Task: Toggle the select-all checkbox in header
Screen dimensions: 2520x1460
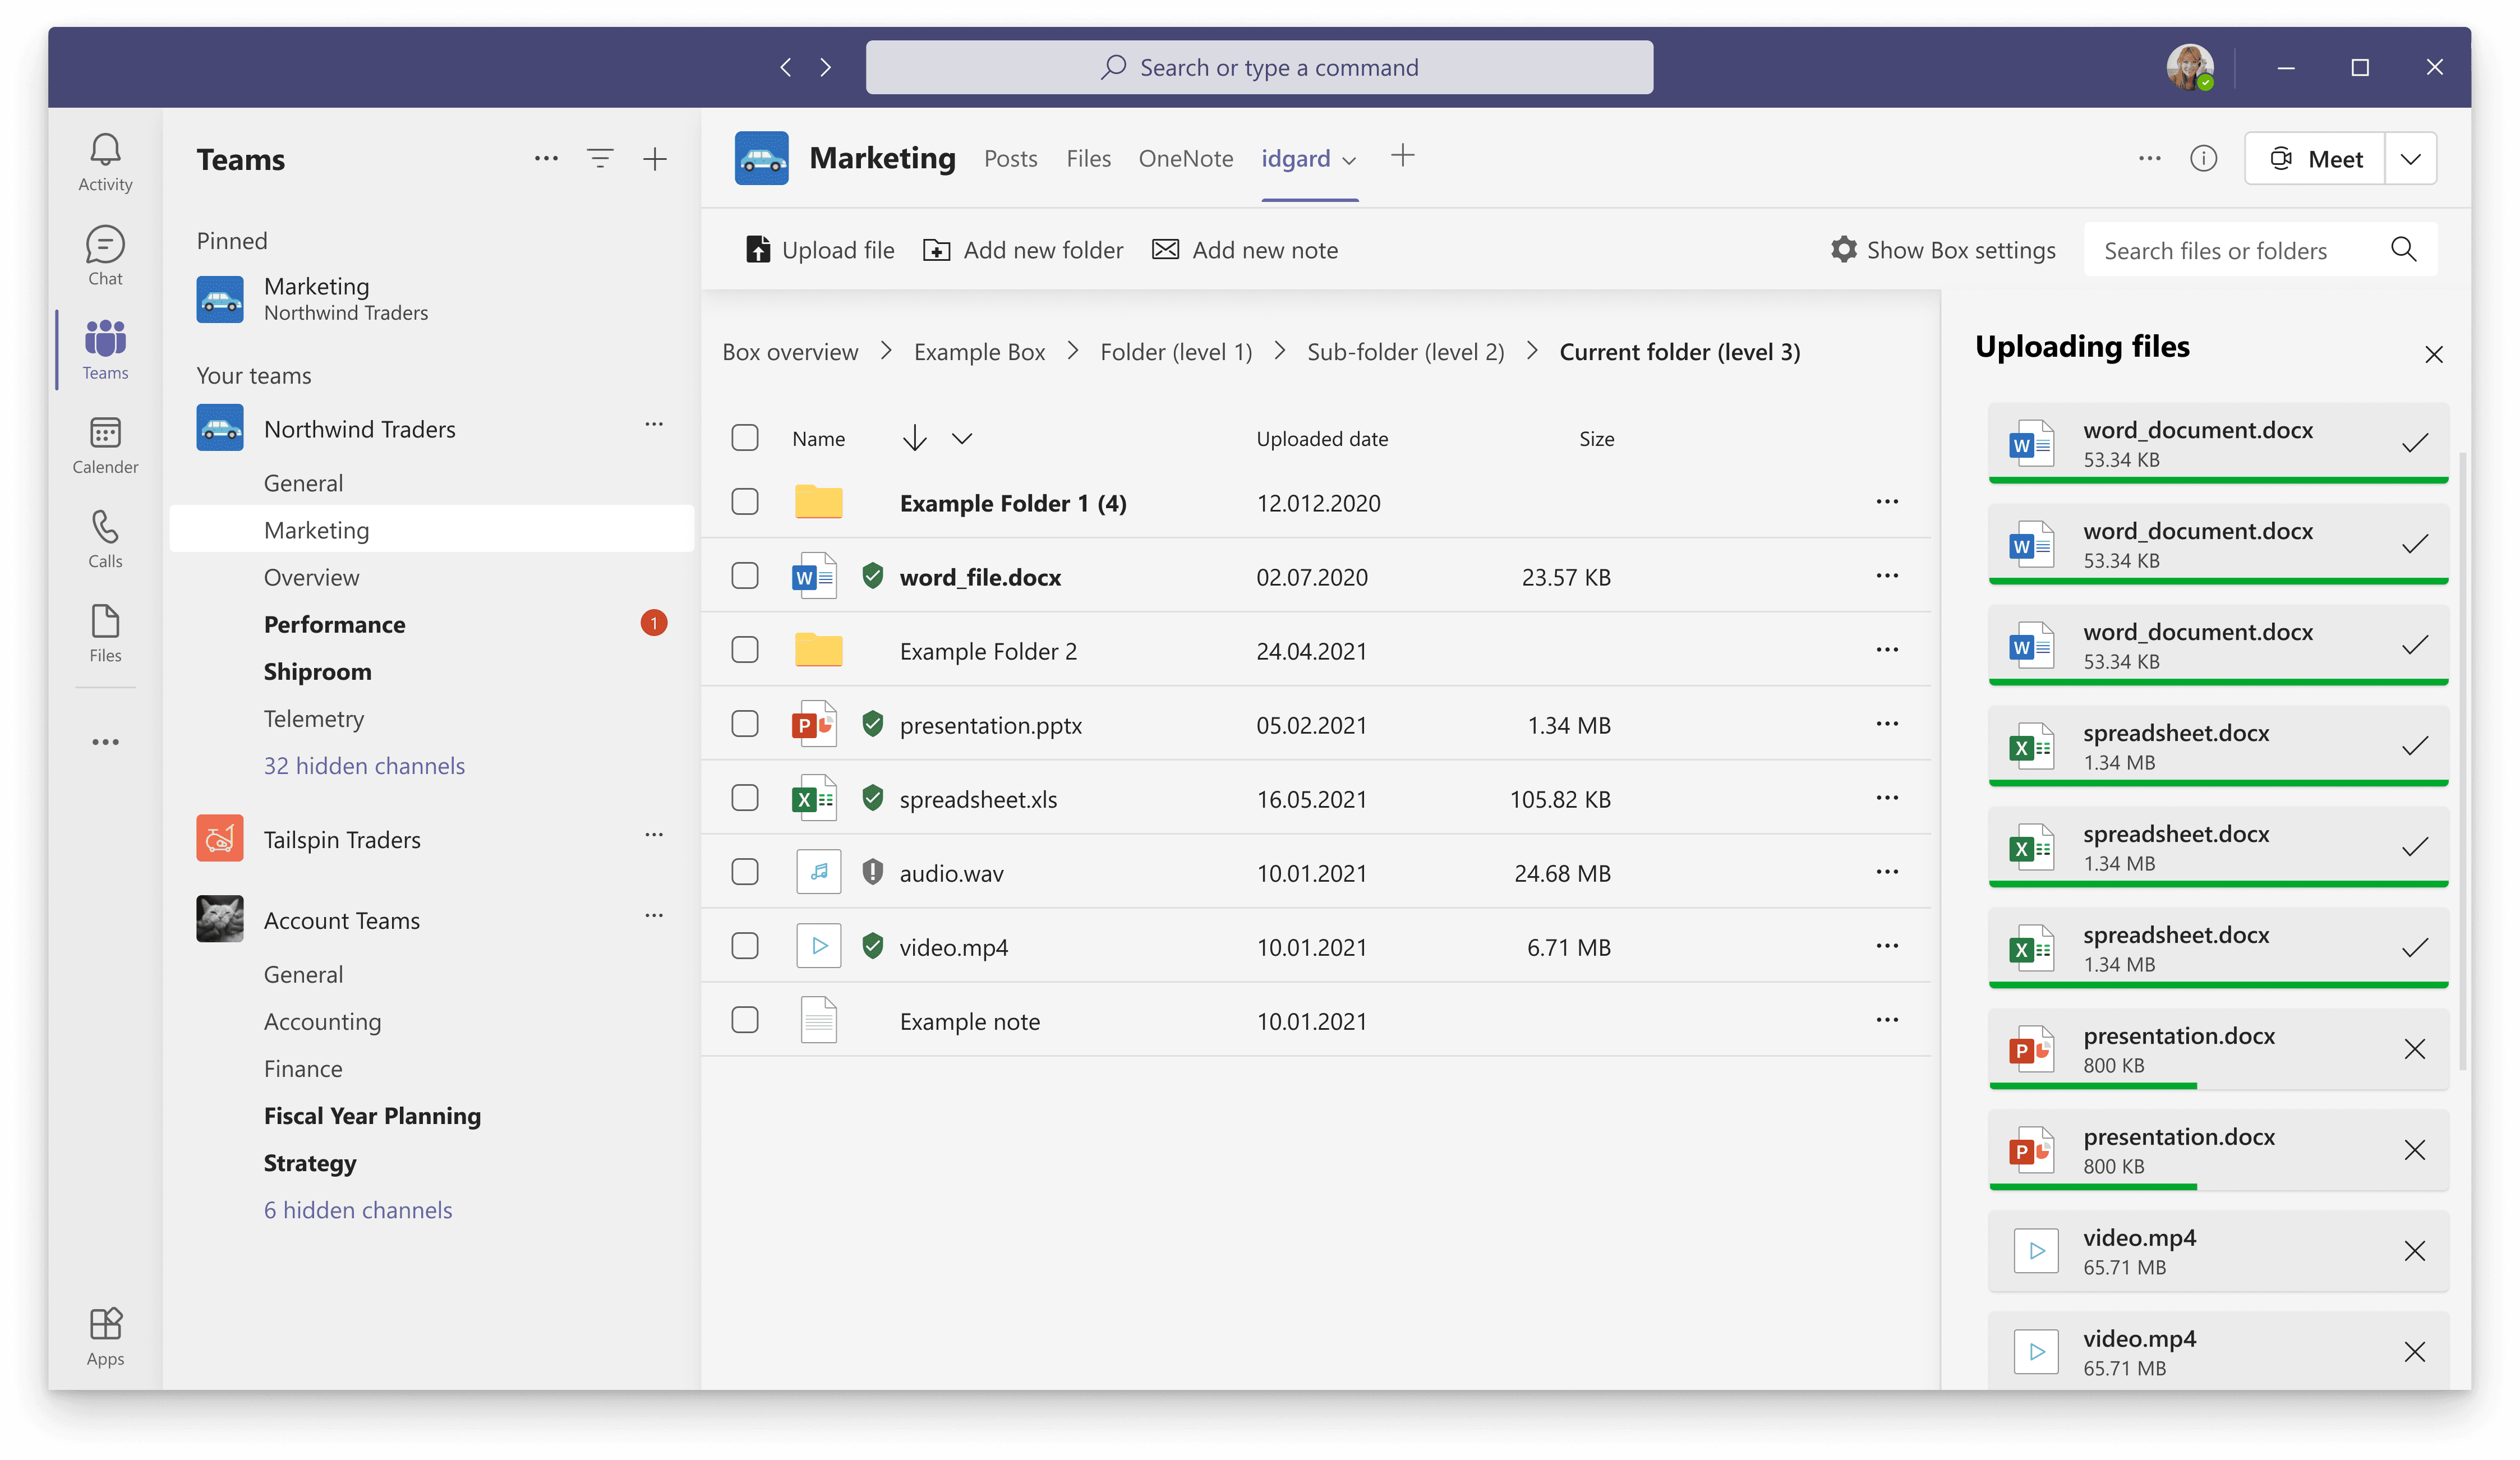Action: click(x=745, y=438)
